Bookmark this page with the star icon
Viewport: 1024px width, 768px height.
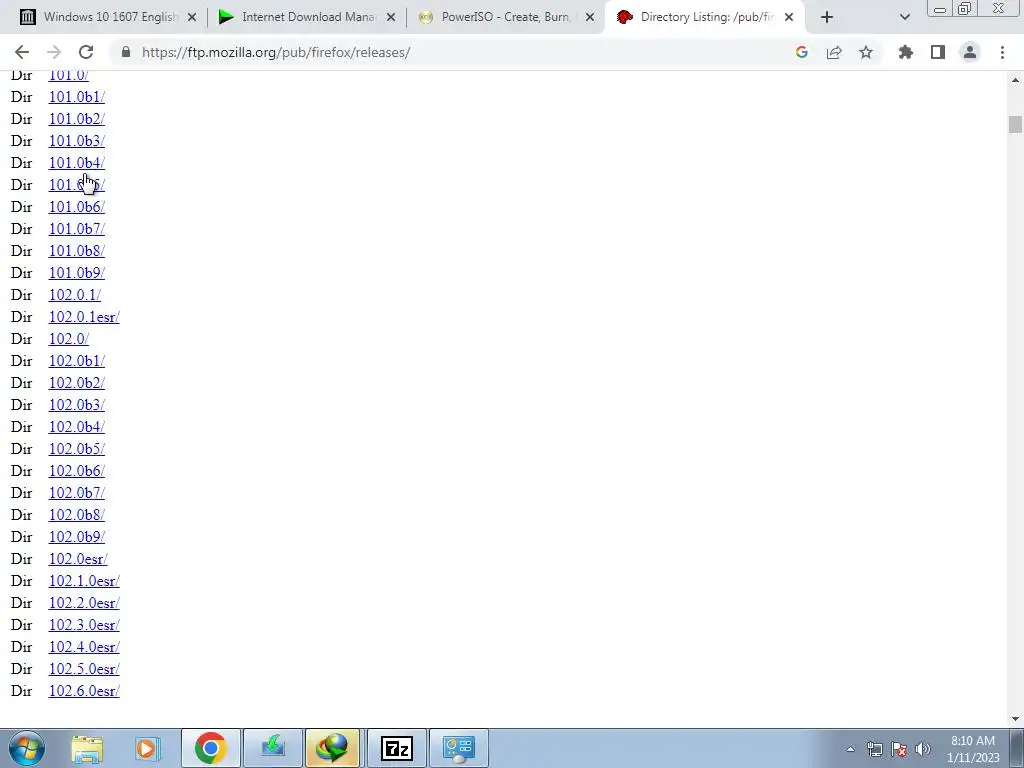866,52
